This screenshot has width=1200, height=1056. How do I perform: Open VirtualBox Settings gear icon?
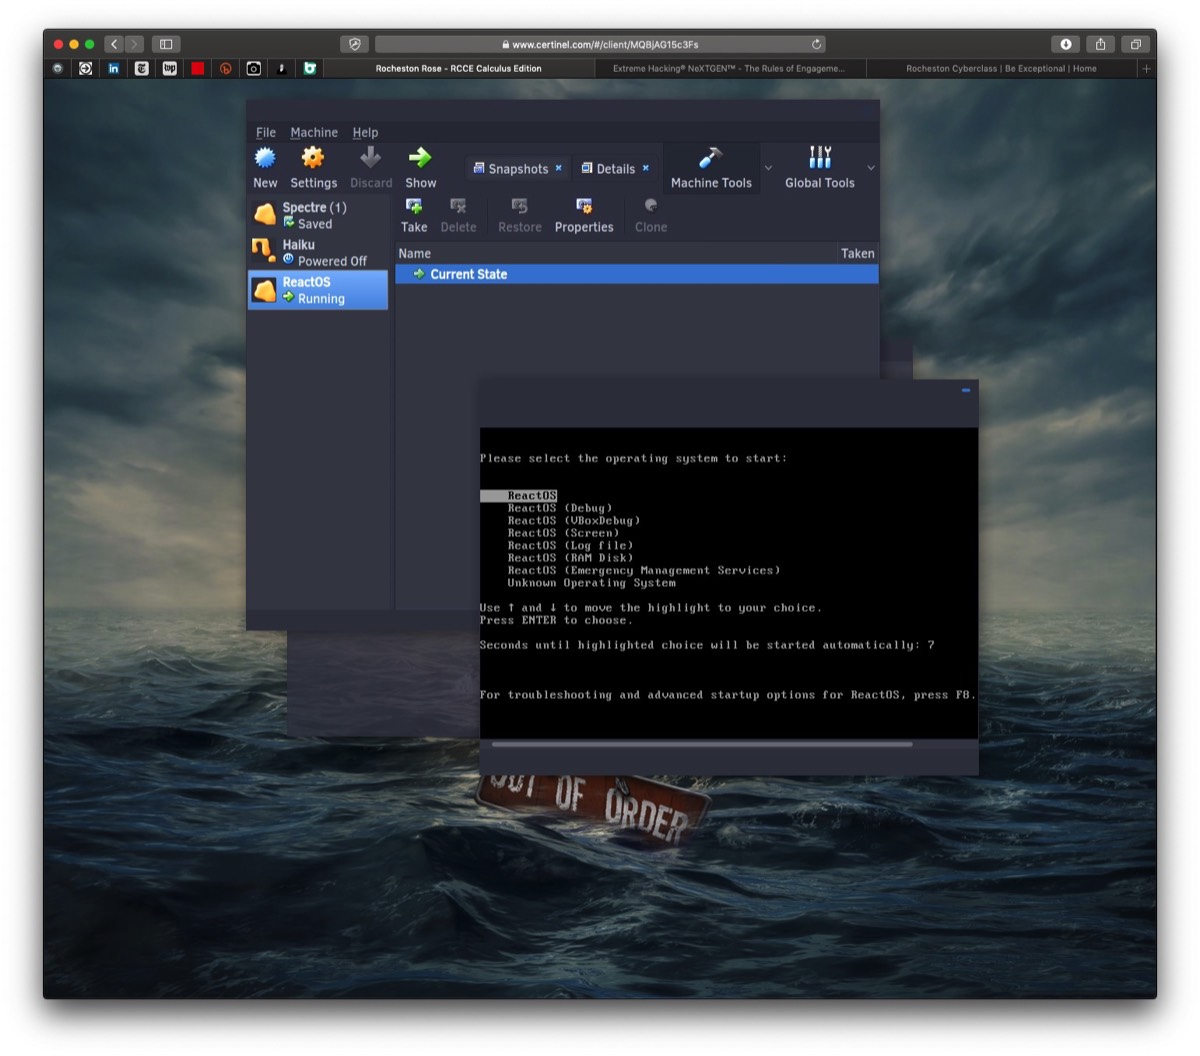tap(313, 158)
